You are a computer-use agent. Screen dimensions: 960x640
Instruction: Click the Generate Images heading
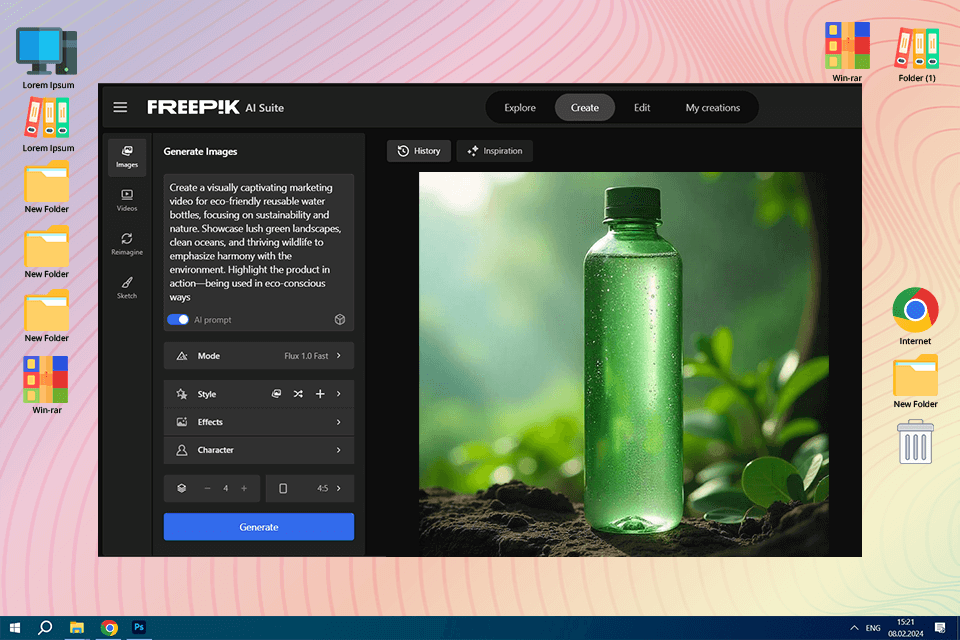coord(200,151)
